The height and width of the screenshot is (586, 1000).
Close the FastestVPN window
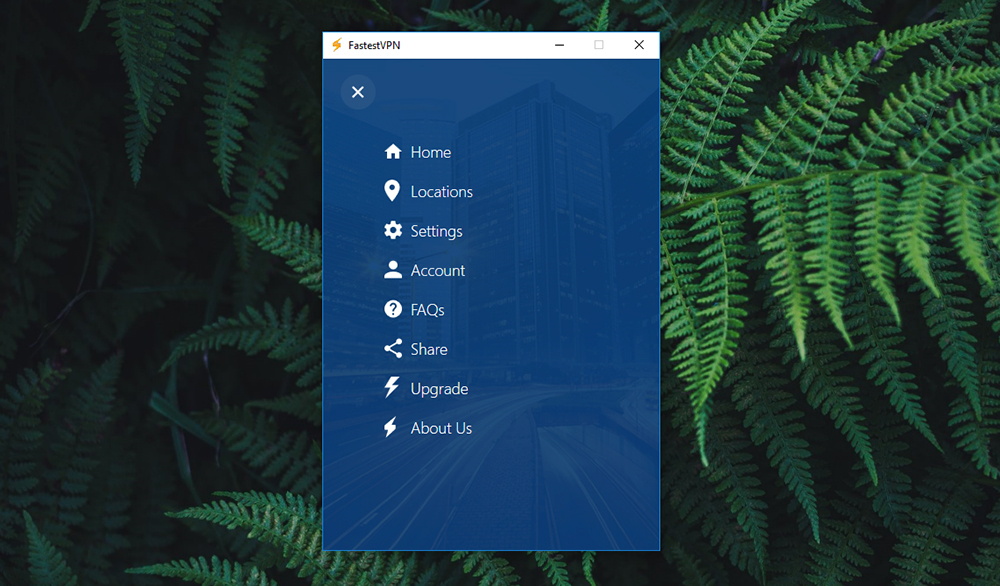[x=639, y=45]
